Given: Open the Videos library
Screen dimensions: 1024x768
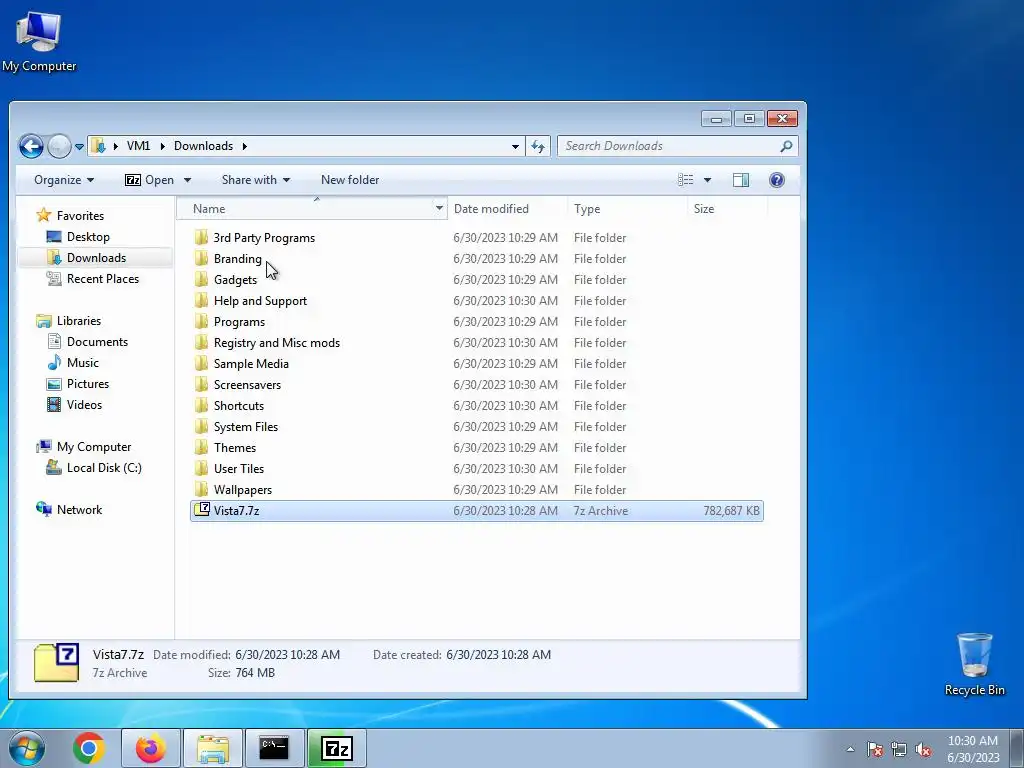Looking at the screenshot, I should coord(74,405).
